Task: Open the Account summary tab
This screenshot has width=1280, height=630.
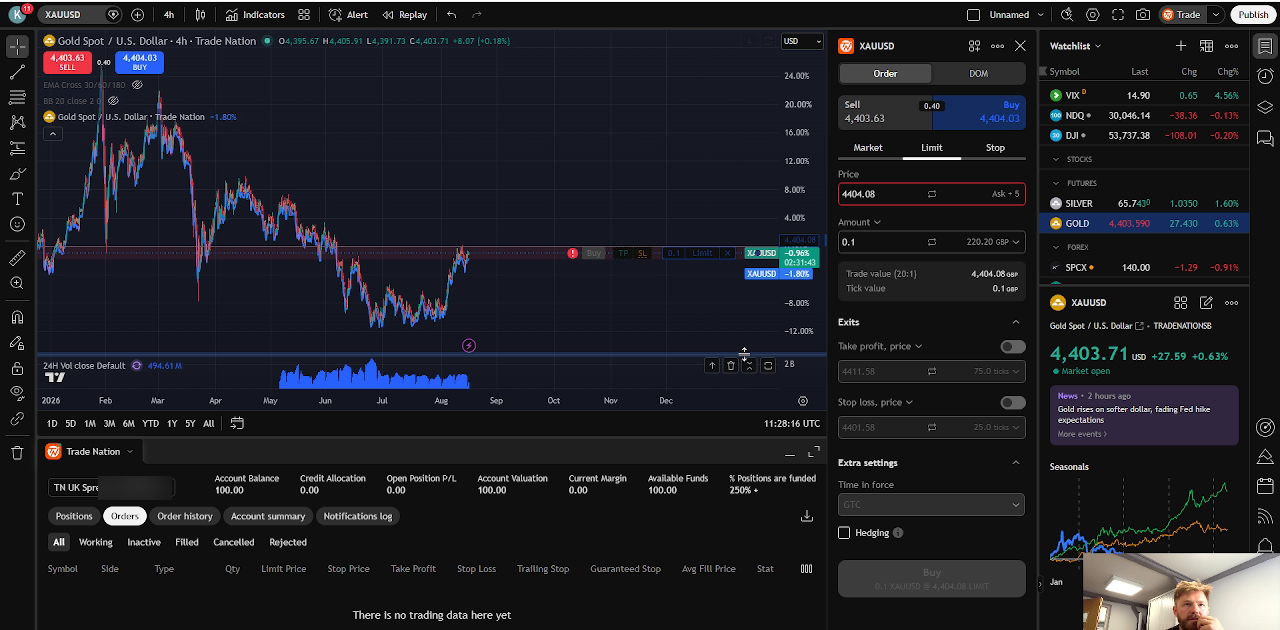Action: coord(268,516)
